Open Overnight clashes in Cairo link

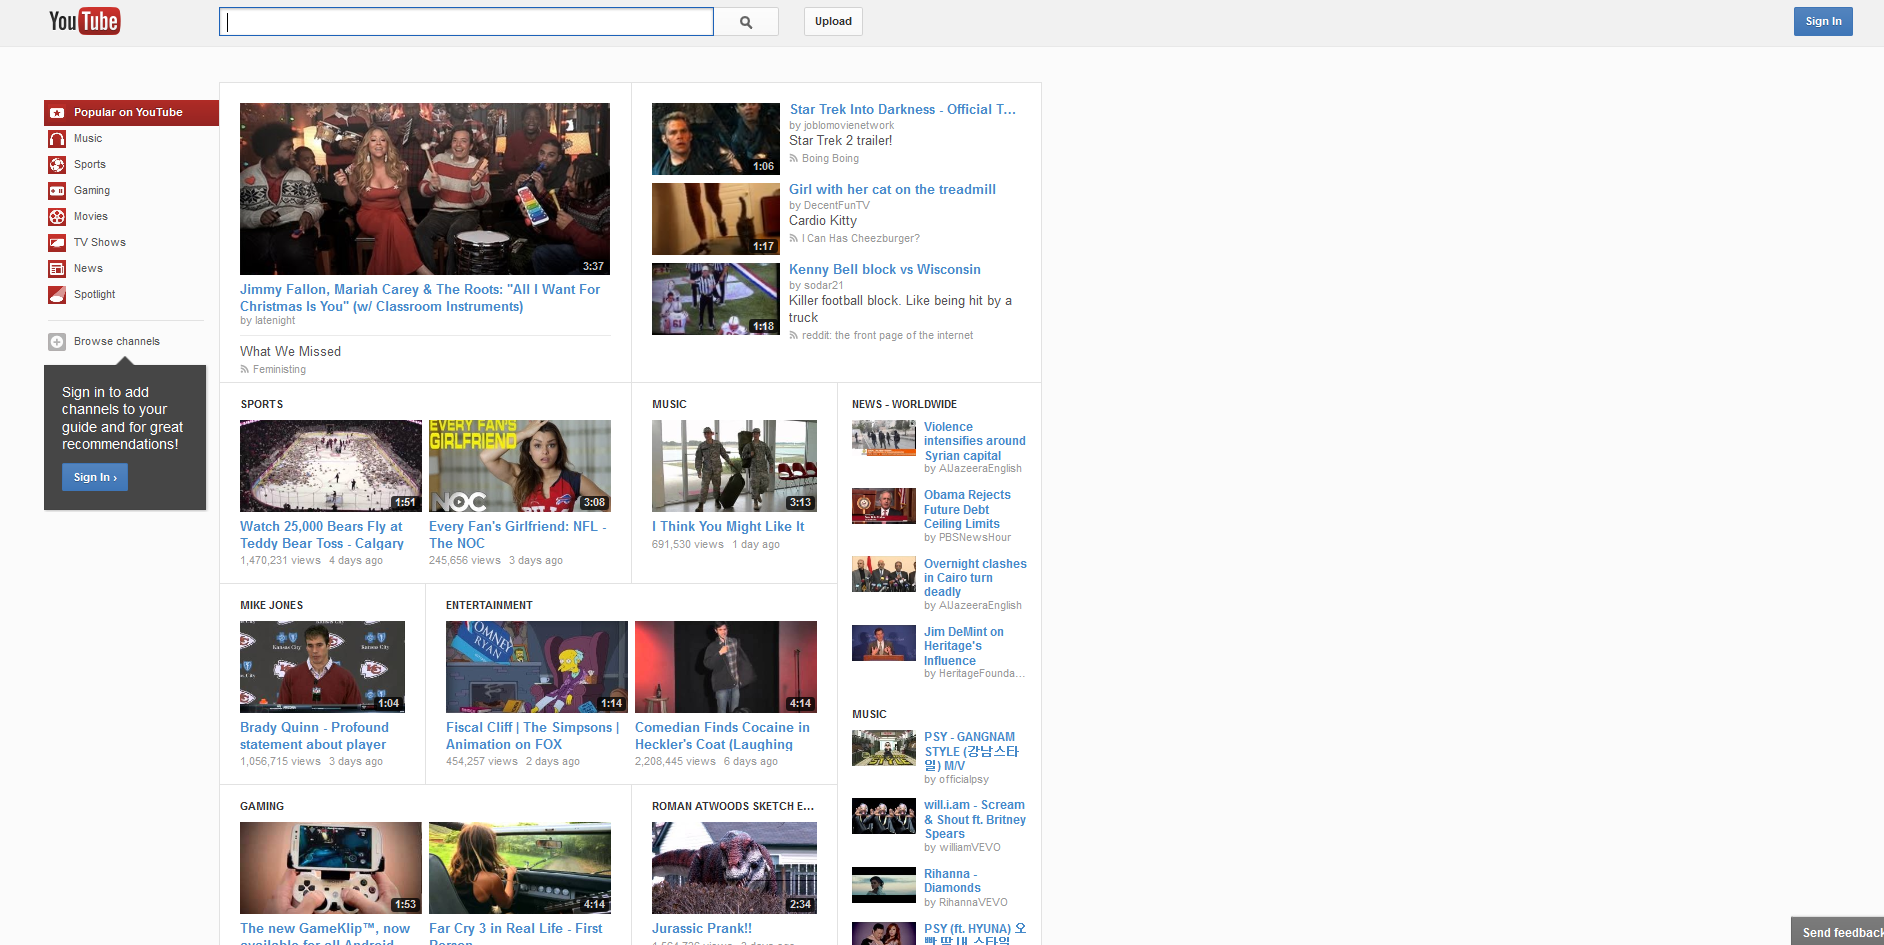975,578
